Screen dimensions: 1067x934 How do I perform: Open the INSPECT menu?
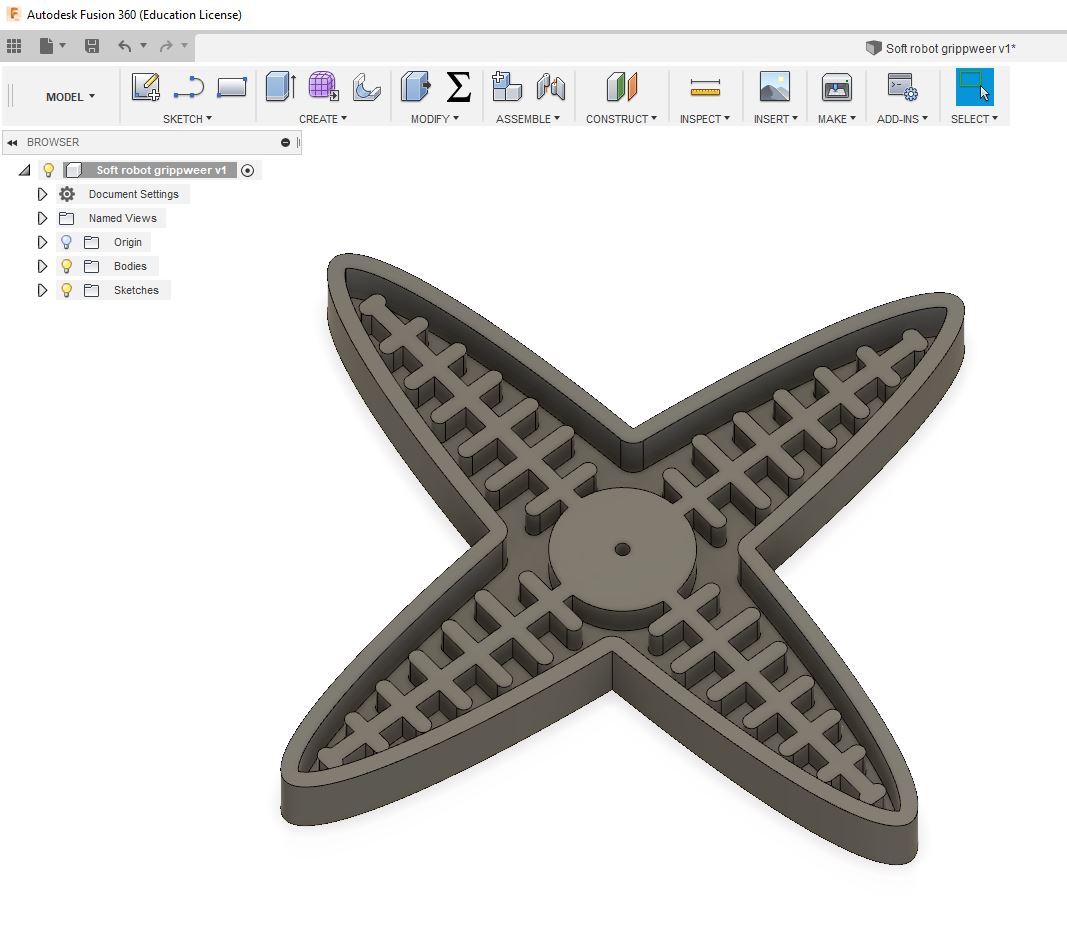pos(704,119)
